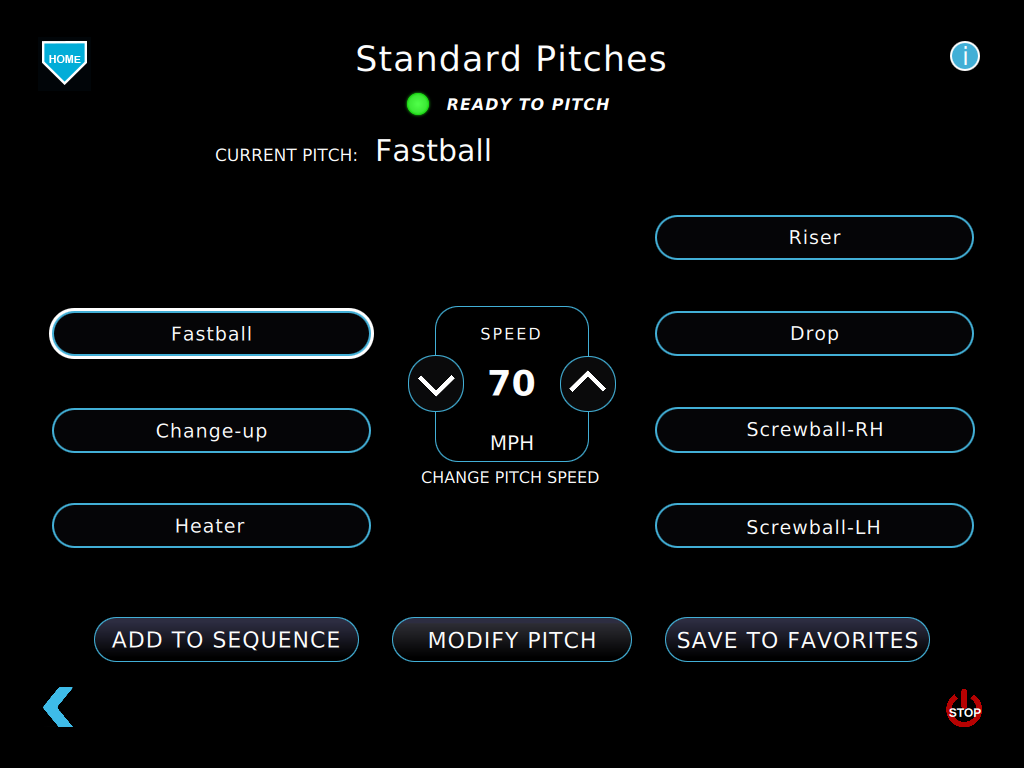Go back with the blue arrow
Screen dimensions: 1024x768
point(58,706)
